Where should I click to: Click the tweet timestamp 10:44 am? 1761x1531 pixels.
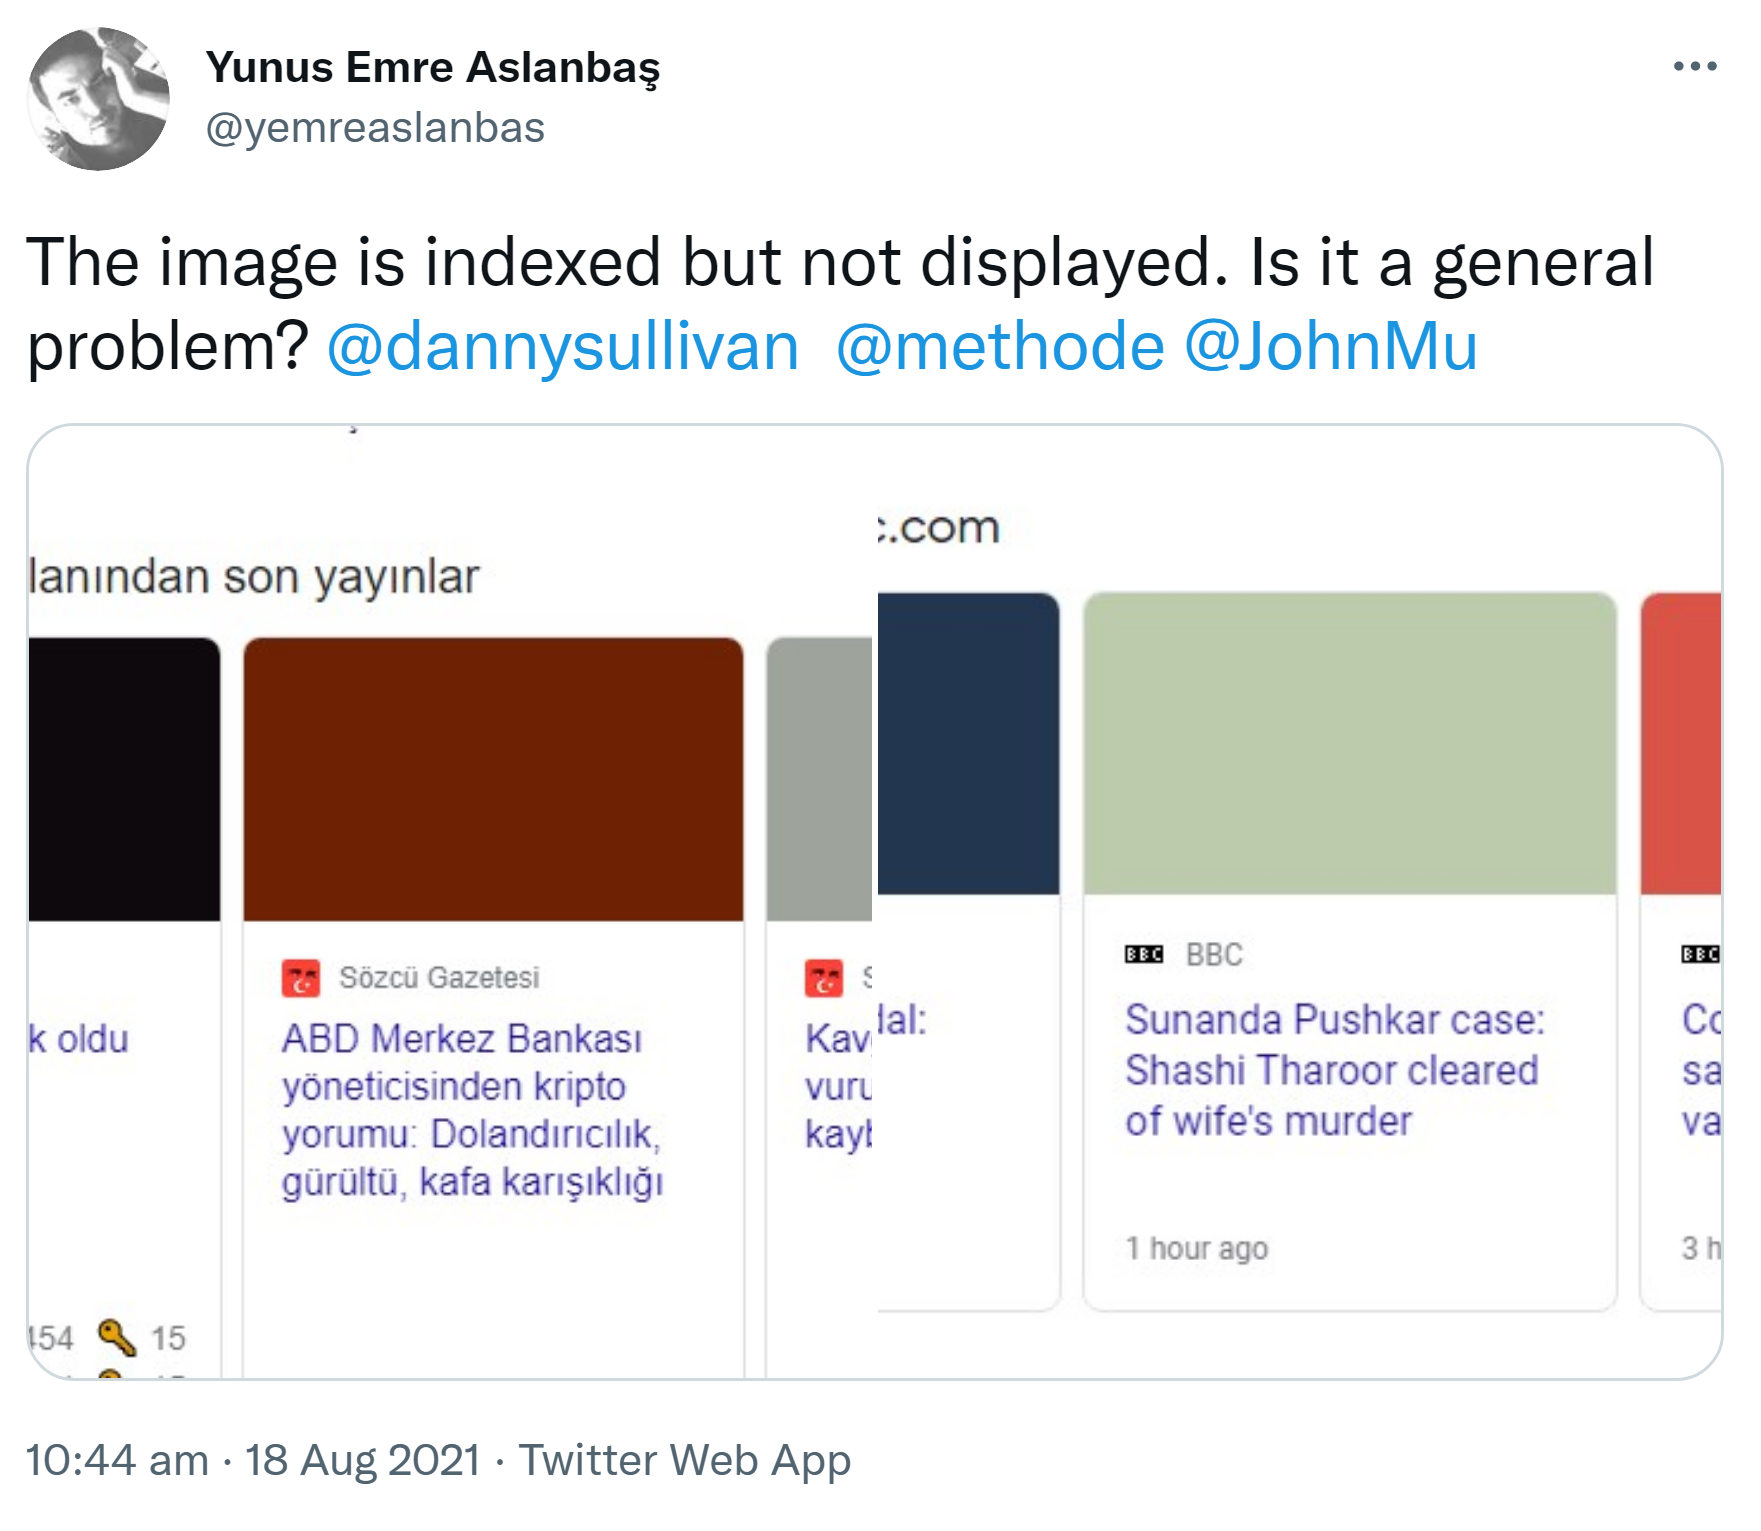click(x=116, y=1460)
